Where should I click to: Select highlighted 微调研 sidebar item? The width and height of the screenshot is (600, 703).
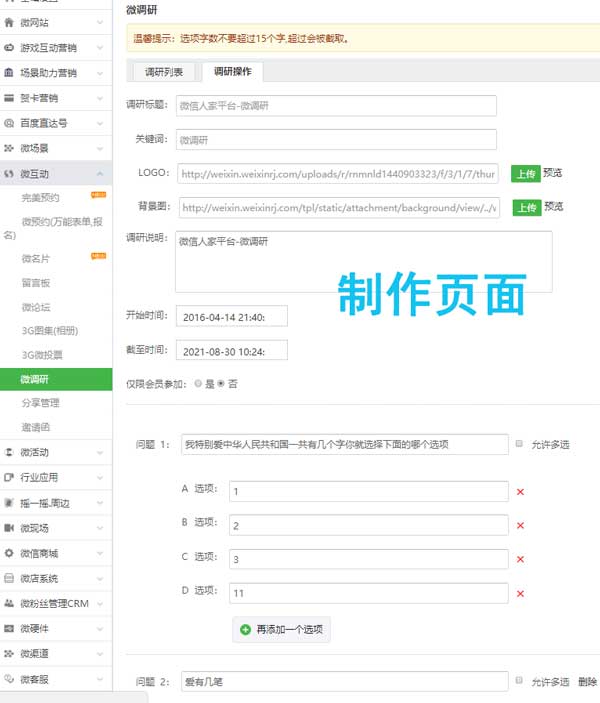(x=56, y=379)
